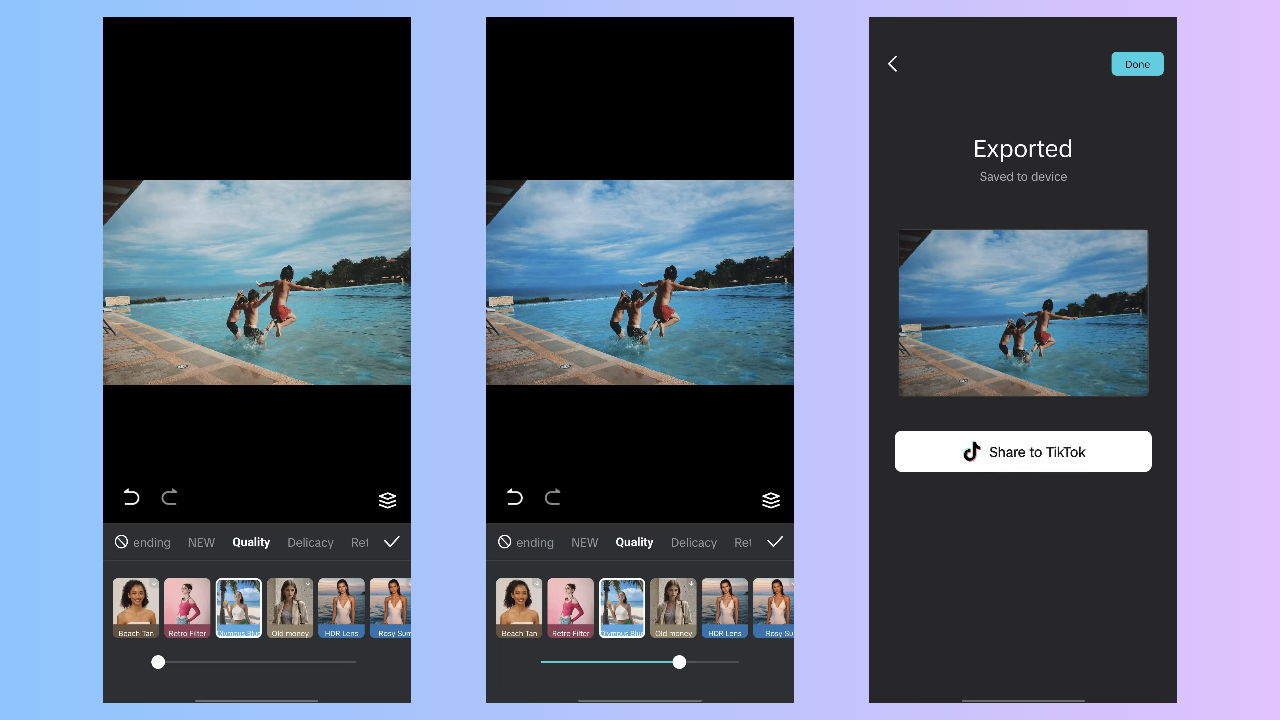The image size is (1280, 720).
Task: Click the Redo arrow next to Undo
Action: 169,497
